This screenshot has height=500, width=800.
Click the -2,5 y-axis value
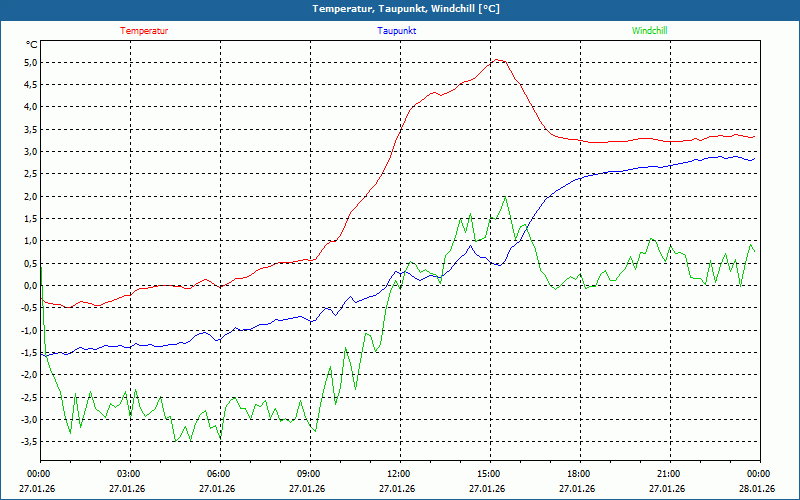(30, 397)
